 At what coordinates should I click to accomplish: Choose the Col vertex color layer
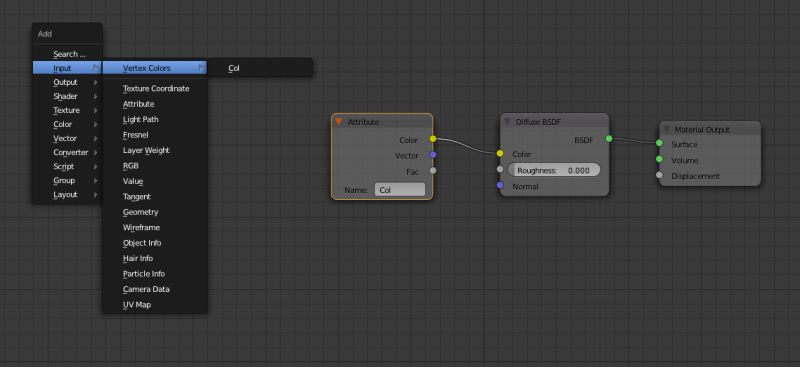pyautogui.click(x=260, y=68)
